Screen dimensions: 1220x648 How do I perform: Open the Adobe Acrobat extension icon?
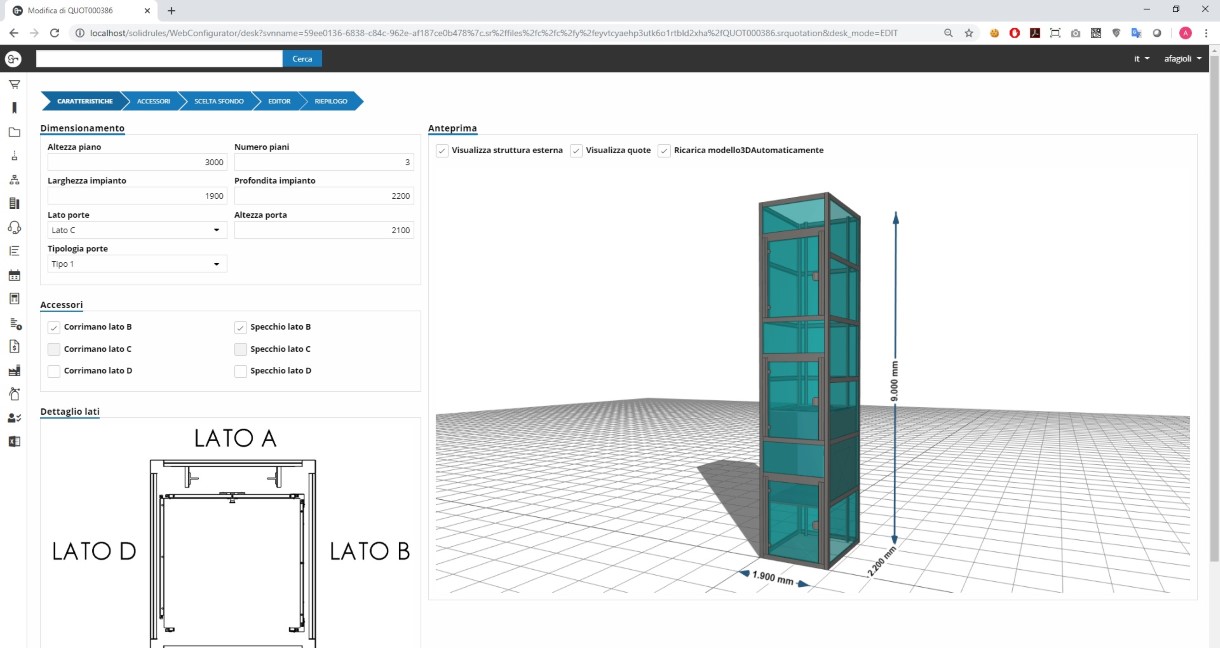pos(1035,33)
